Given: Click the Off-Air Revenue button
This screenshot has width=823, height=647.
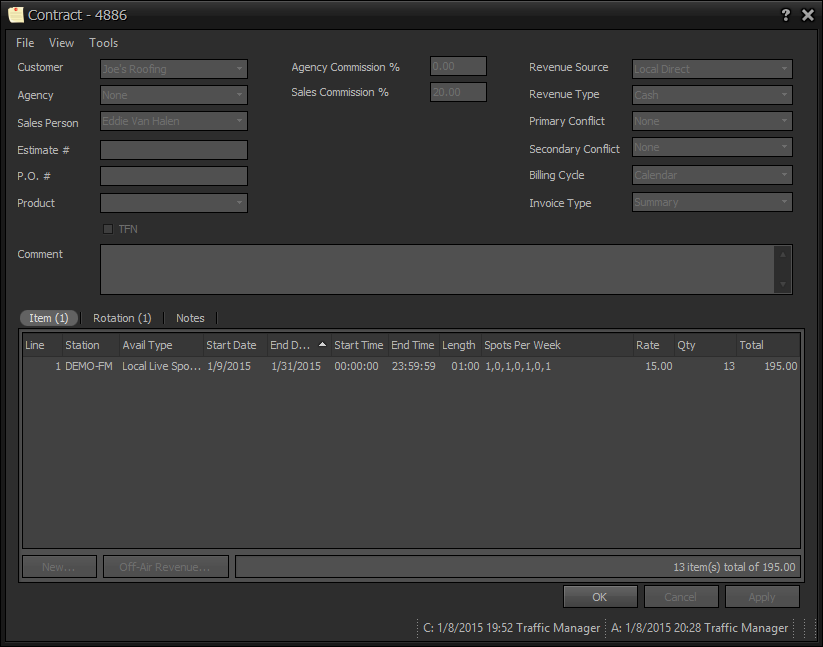Looking at the screenshot, I should click(166, 567).
